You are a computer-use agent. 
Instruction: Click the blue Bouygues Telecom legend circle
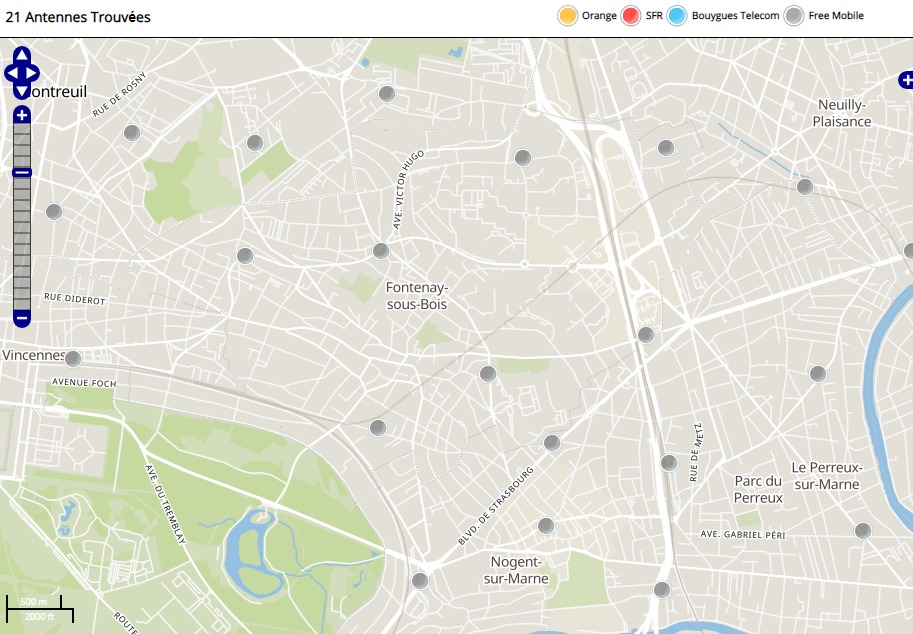click(677, 16)
